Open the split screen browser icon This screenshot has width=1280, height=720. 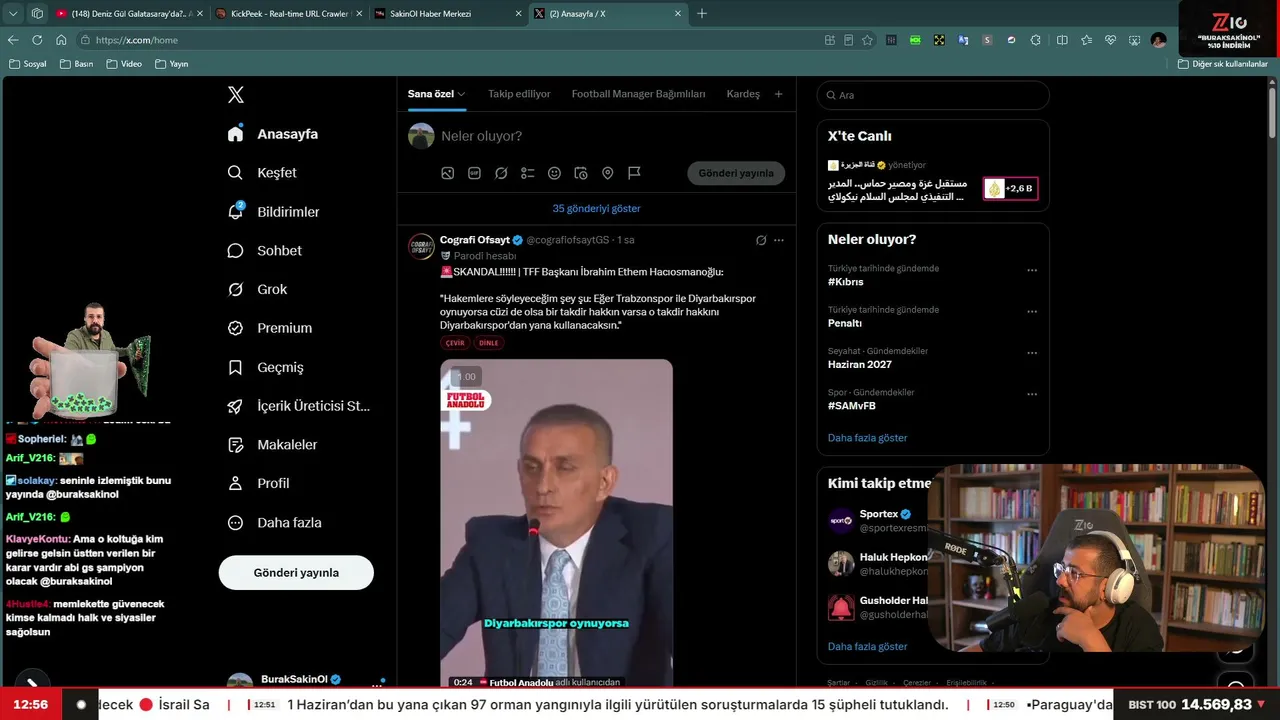tap(1062, 40)
